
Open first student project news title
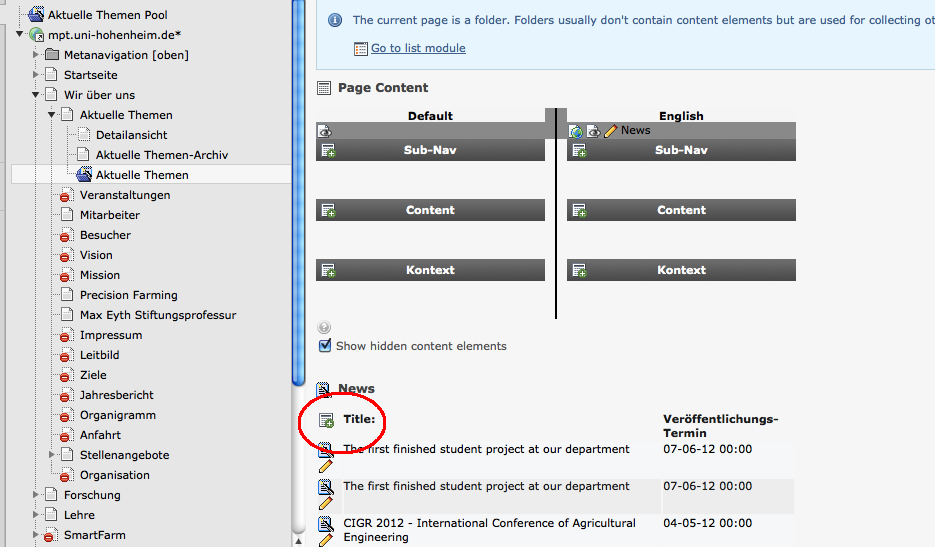click(486, 449)
